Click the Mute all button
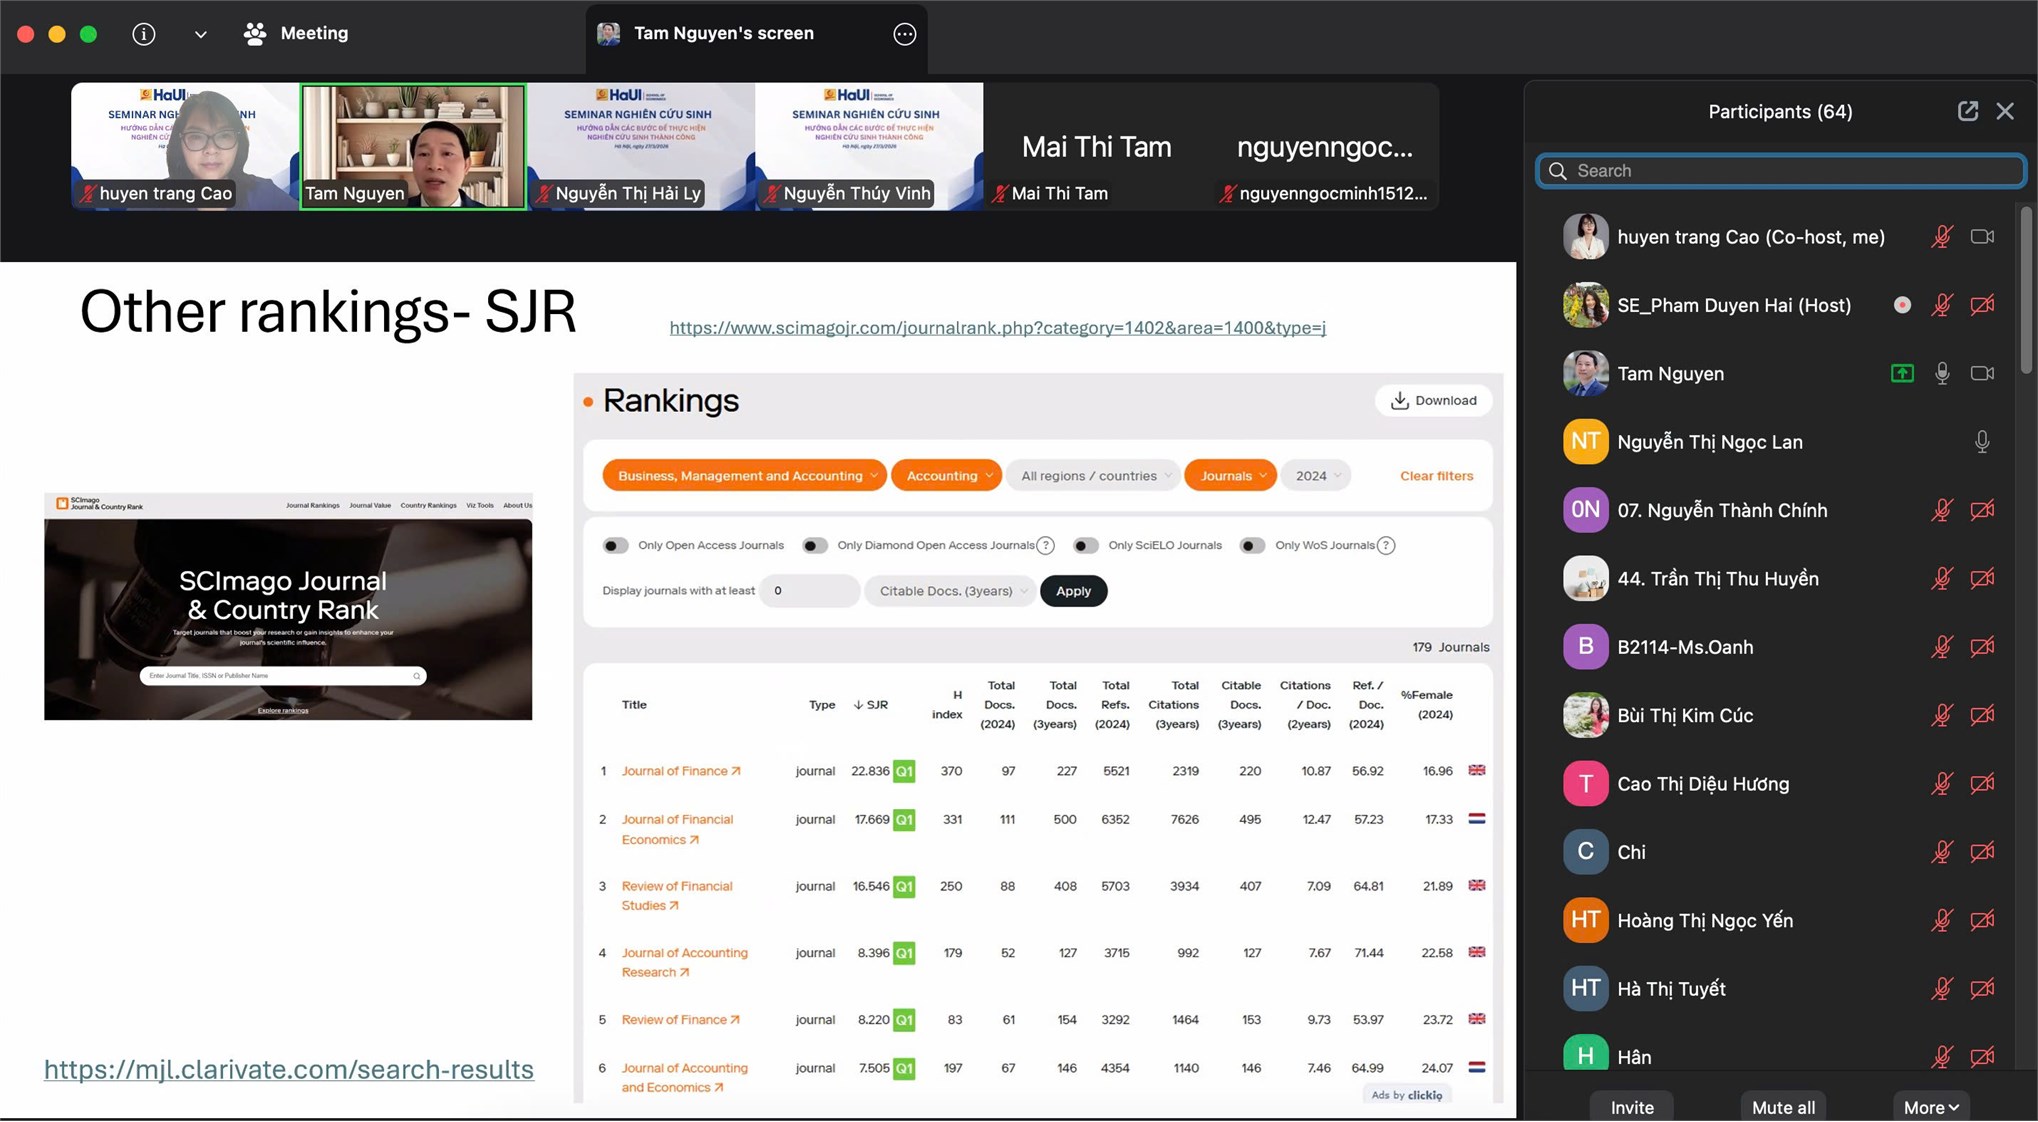 click(x=1783, y=1107)
